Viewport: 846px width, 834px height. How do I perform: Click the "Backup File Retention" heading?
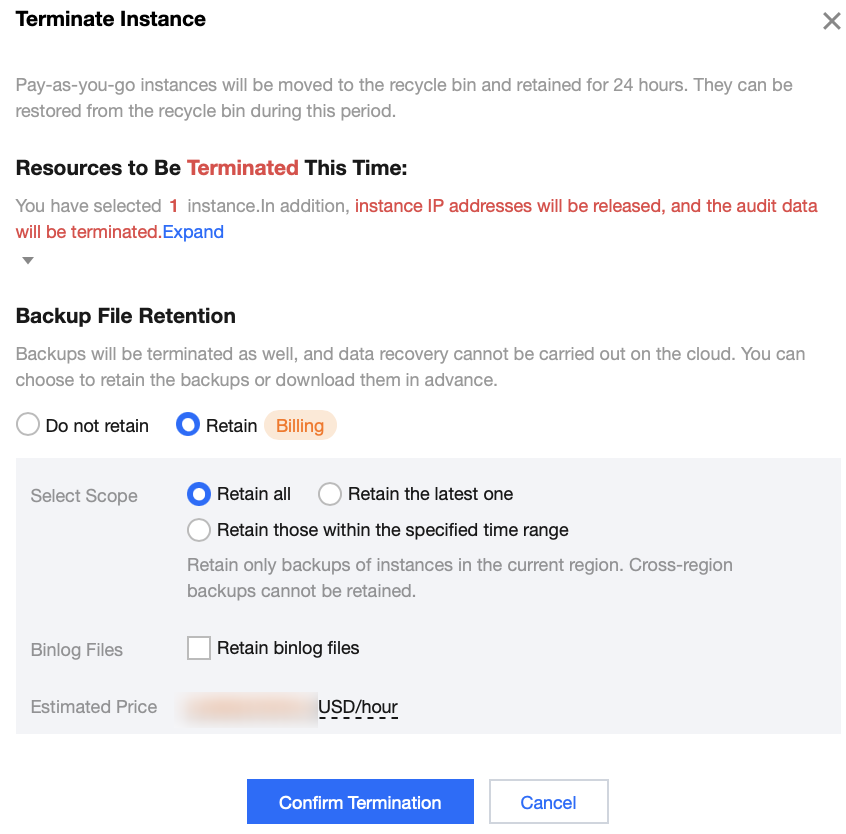coord(126,316)
